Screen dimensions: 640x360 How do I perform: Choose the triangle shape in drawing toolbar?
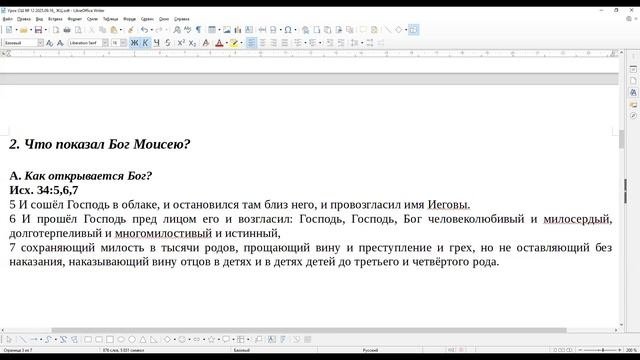[x=143, y=340]
